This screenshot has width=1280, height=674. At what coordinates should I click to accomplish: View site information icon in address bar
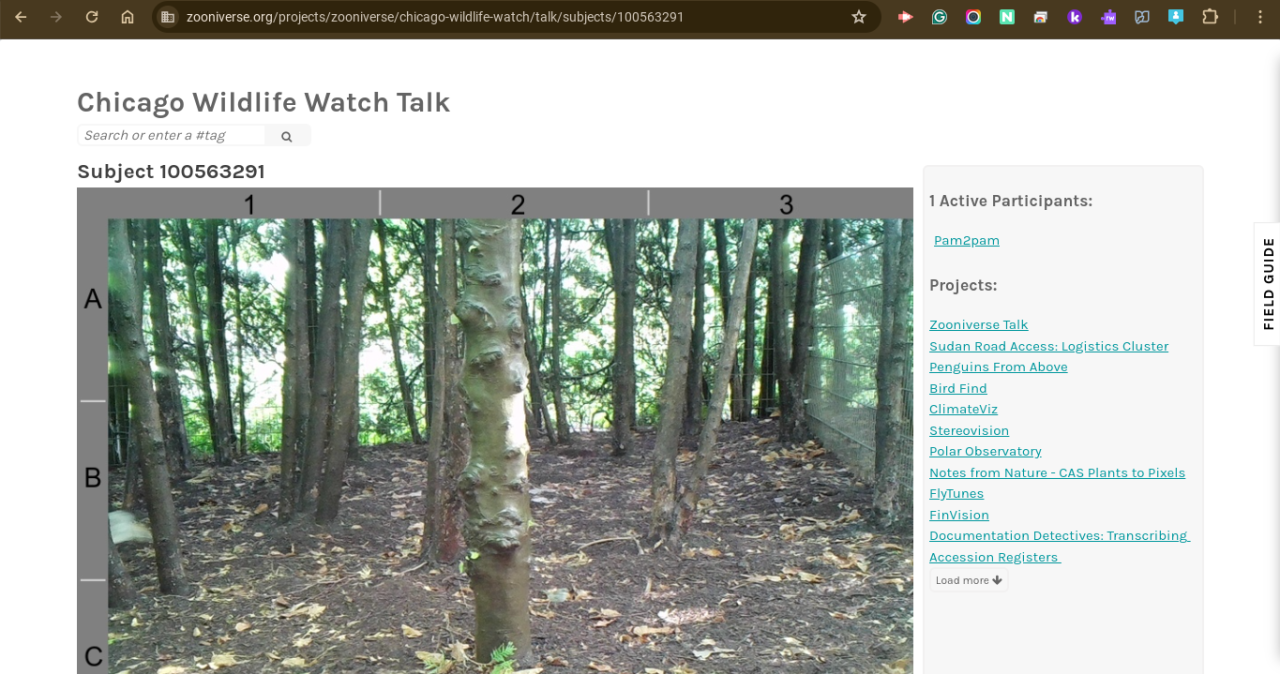(x=168, y=17)
